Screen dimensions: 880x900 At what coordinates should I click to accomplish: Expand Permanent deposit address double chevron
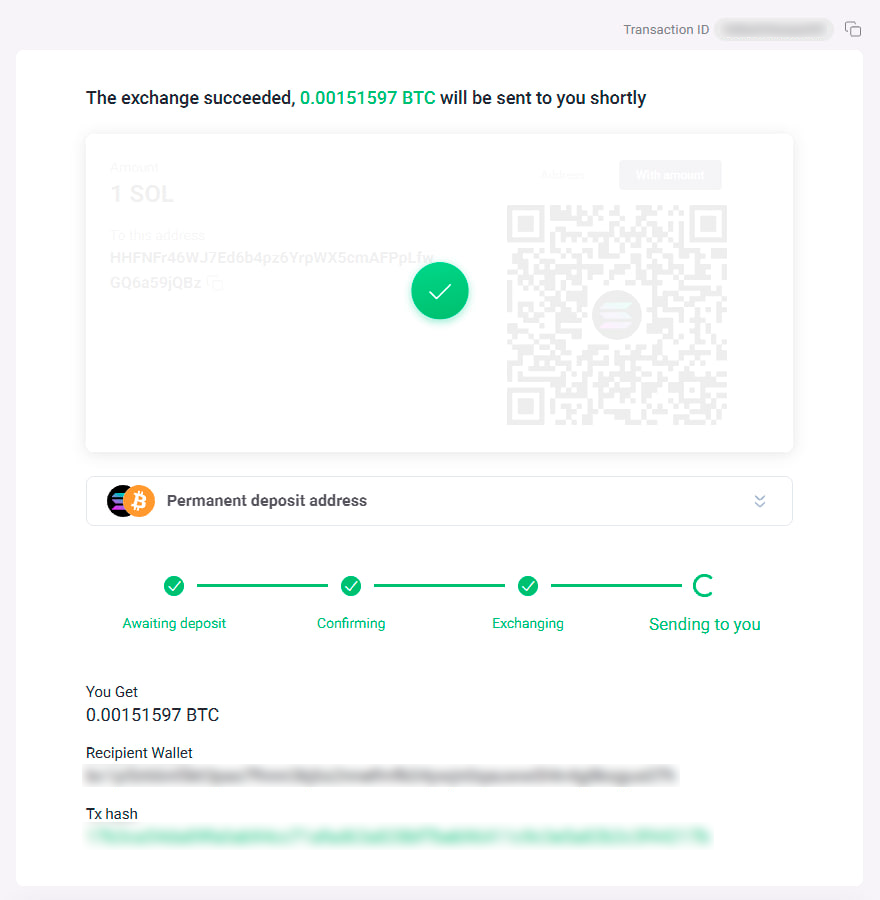759,501
